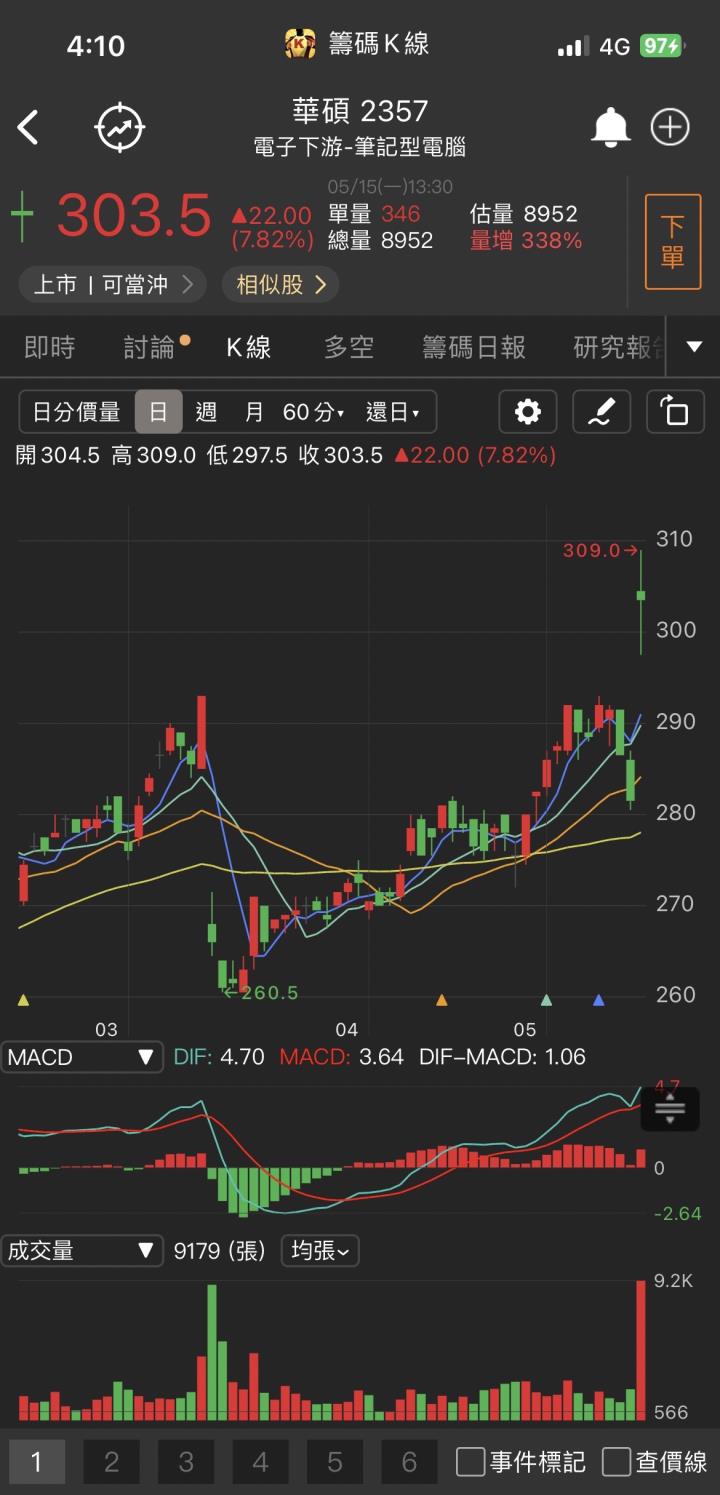
Task: Tap the 估量 8952 value
Action: pyautogui.click(x=524, y=213)
